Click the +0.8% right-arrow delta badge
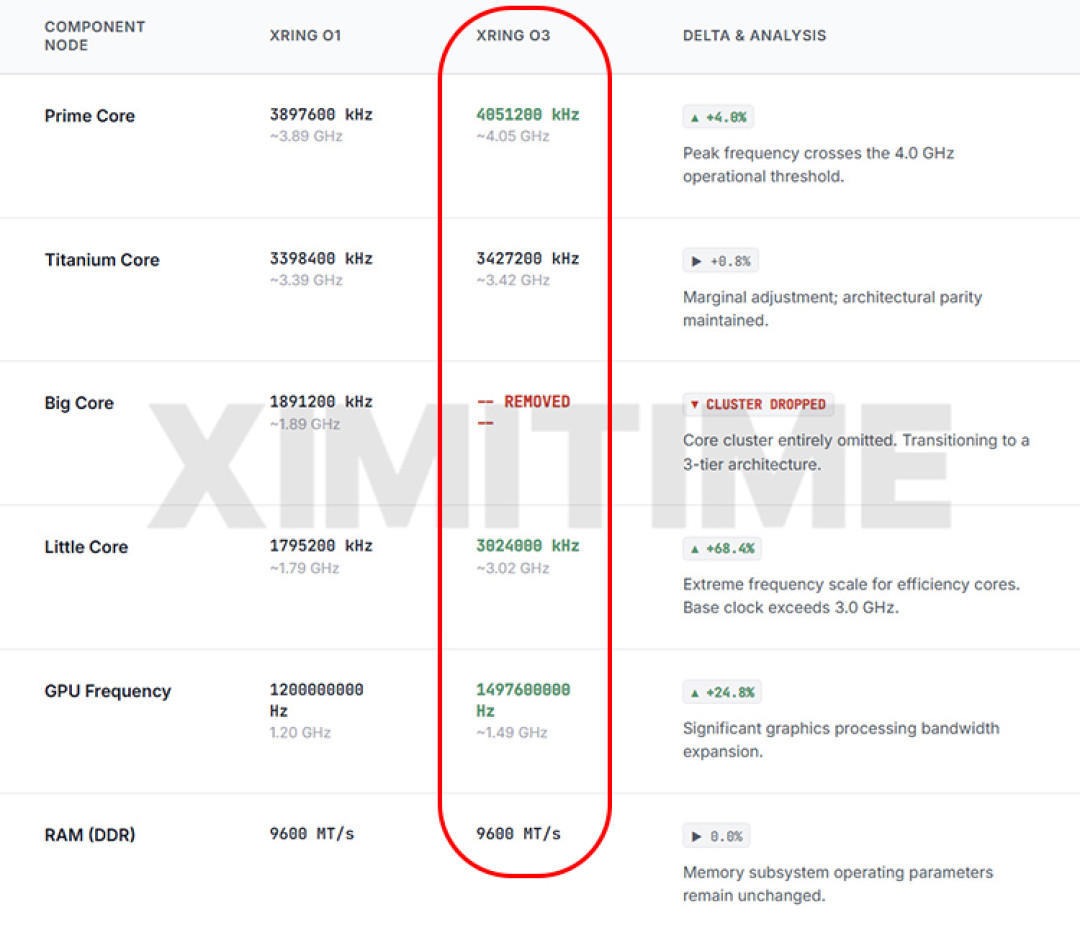The height and width of the screenshot is (930, 1080). 720,261
